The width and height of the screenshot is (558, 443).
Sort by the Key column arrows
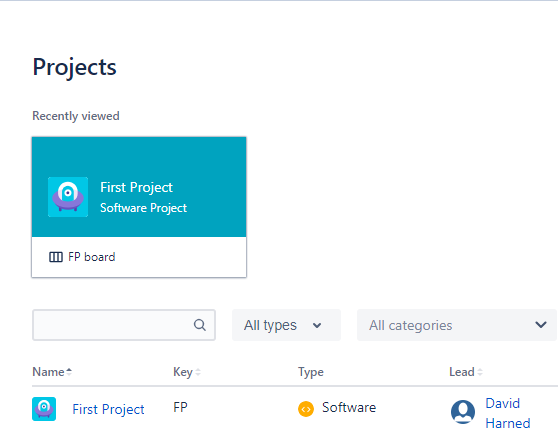(x=198, y=372)
